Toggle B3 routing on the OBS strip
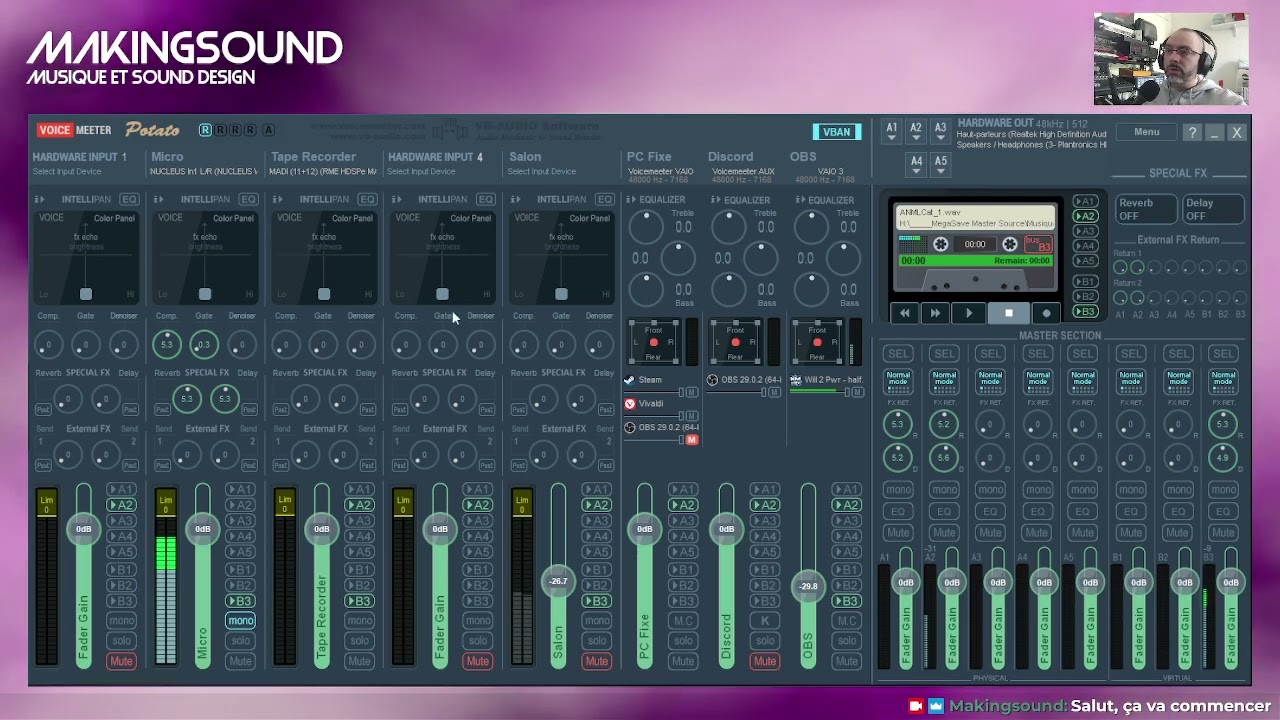Image resolution: width=1280 pixels, height=720 pixels. pos(847,601)
